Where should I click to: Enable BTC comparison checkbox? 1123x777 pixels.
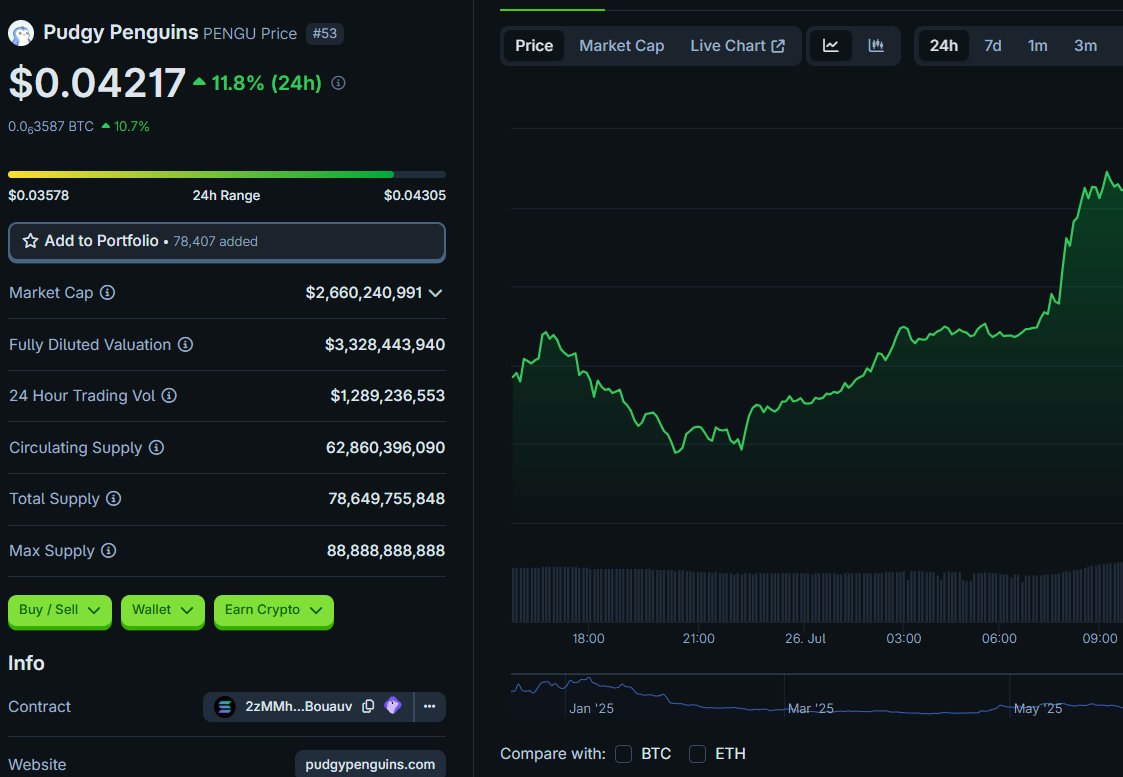[x=624, y=753]
